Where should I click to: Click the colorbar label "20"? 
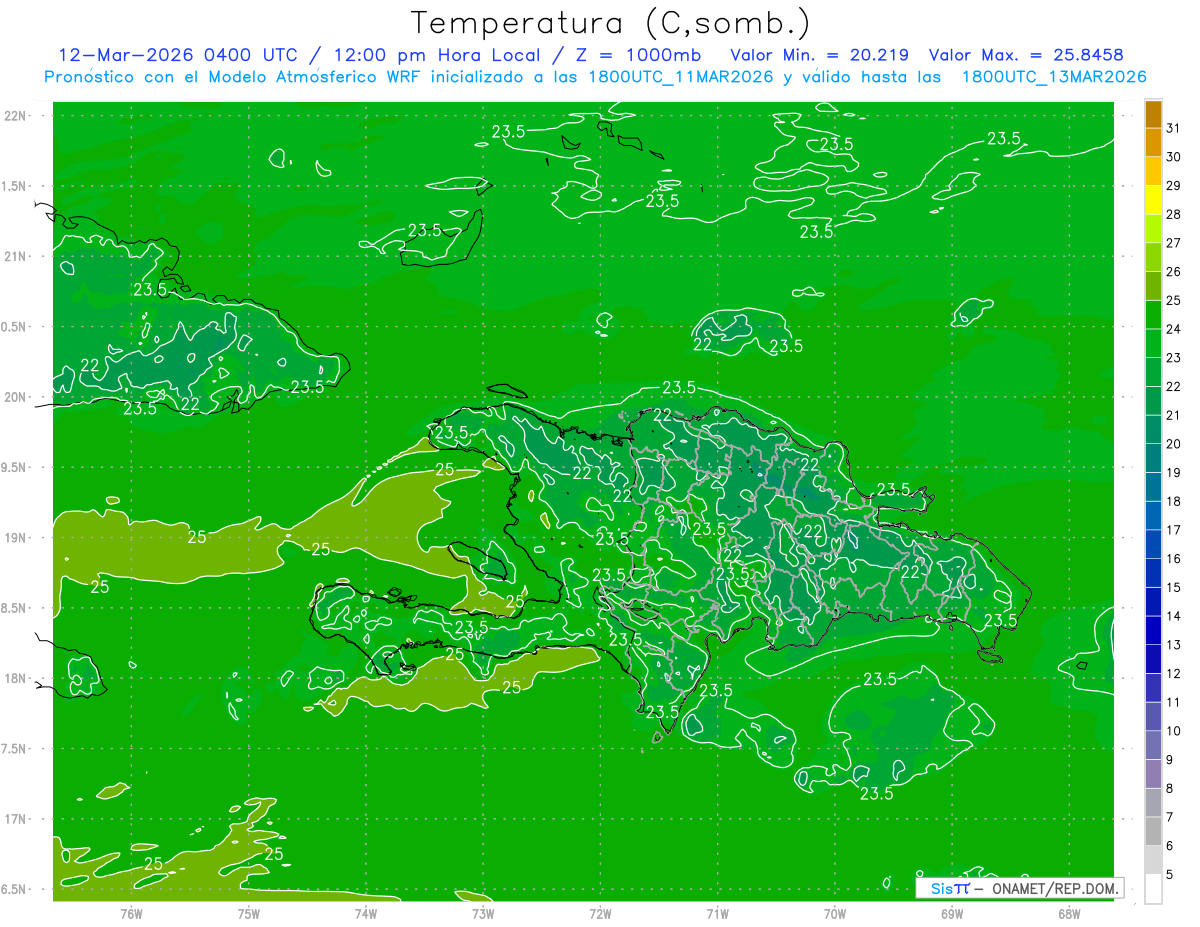point(1173,444)
